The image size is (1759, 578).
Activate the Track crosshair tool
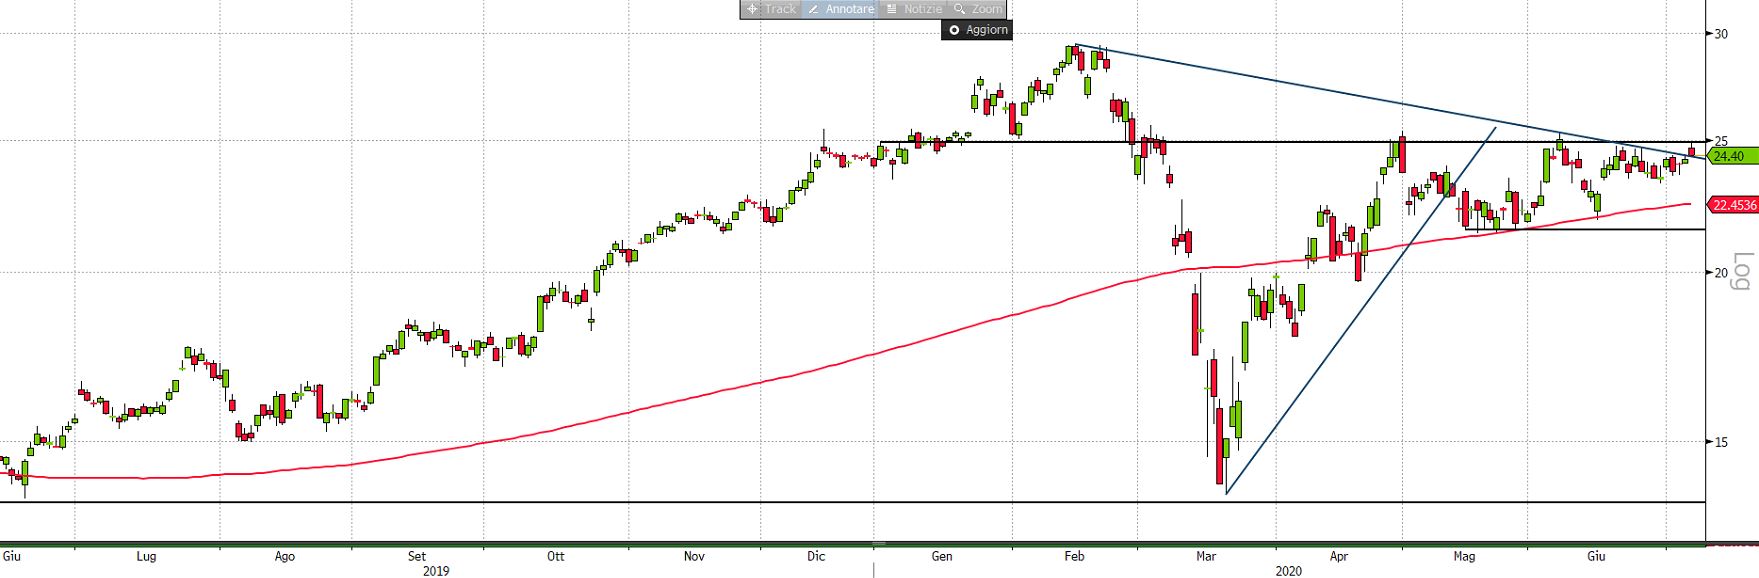click(x=771, y=9)
